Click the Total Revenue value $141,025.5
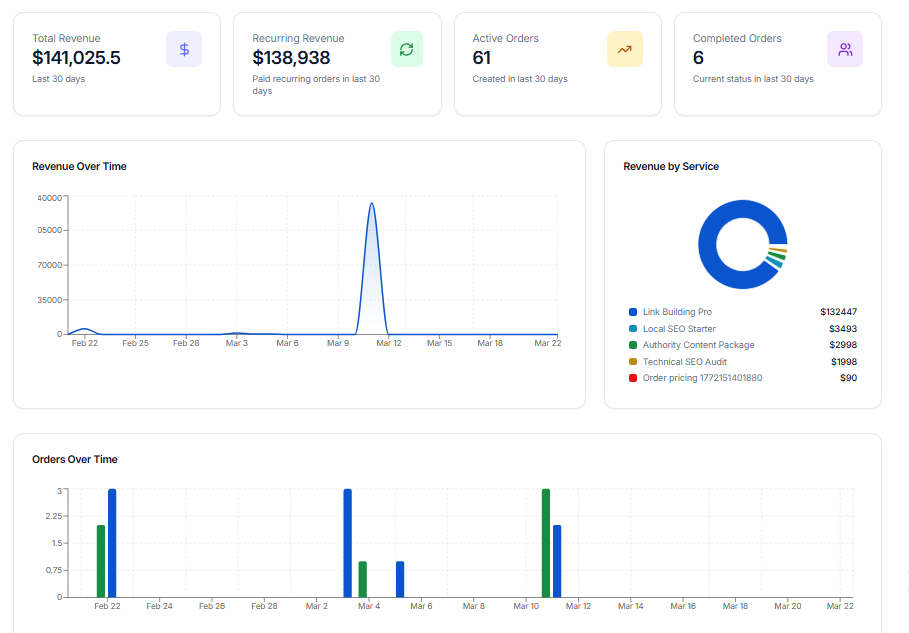Image resolution: width=909 pixels, height=633 pixels. tap(77, 58)
